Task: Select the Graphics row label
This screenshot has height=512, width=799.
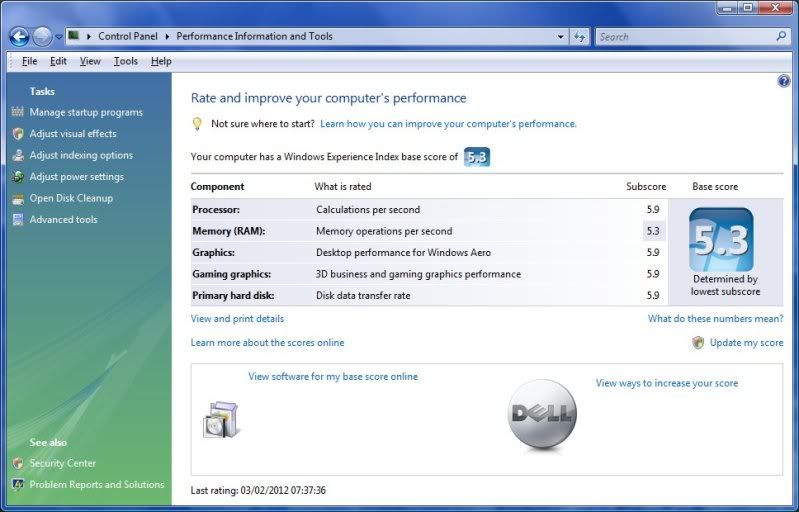Action: click(x=214, y=253)
